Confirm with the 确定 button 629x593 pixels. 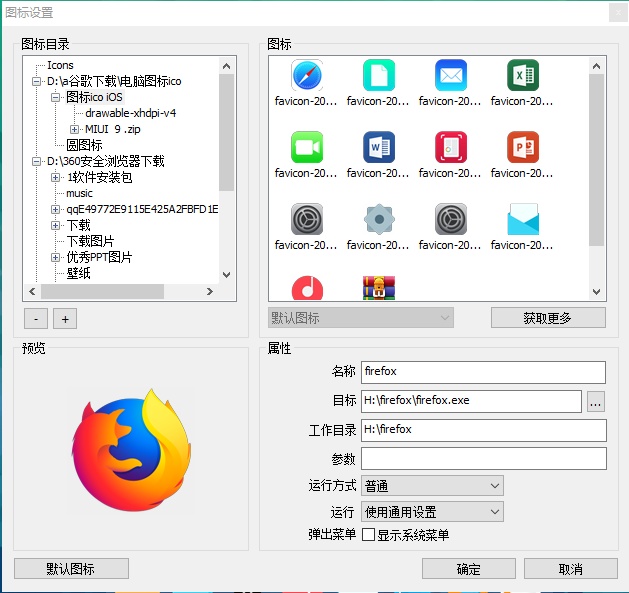click(469, 569)
